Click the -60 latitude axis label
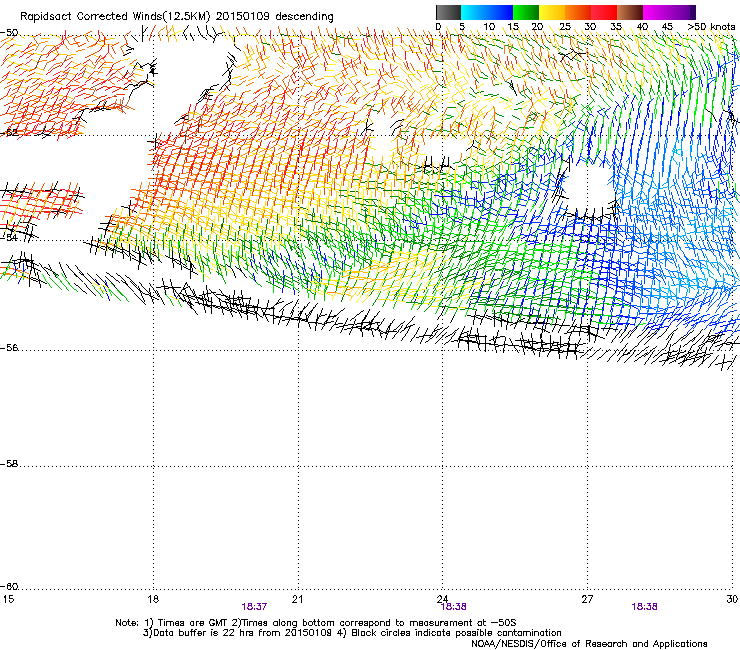Image resolution: width=740 pixels, height=650 pixels. tap(9, 587)
